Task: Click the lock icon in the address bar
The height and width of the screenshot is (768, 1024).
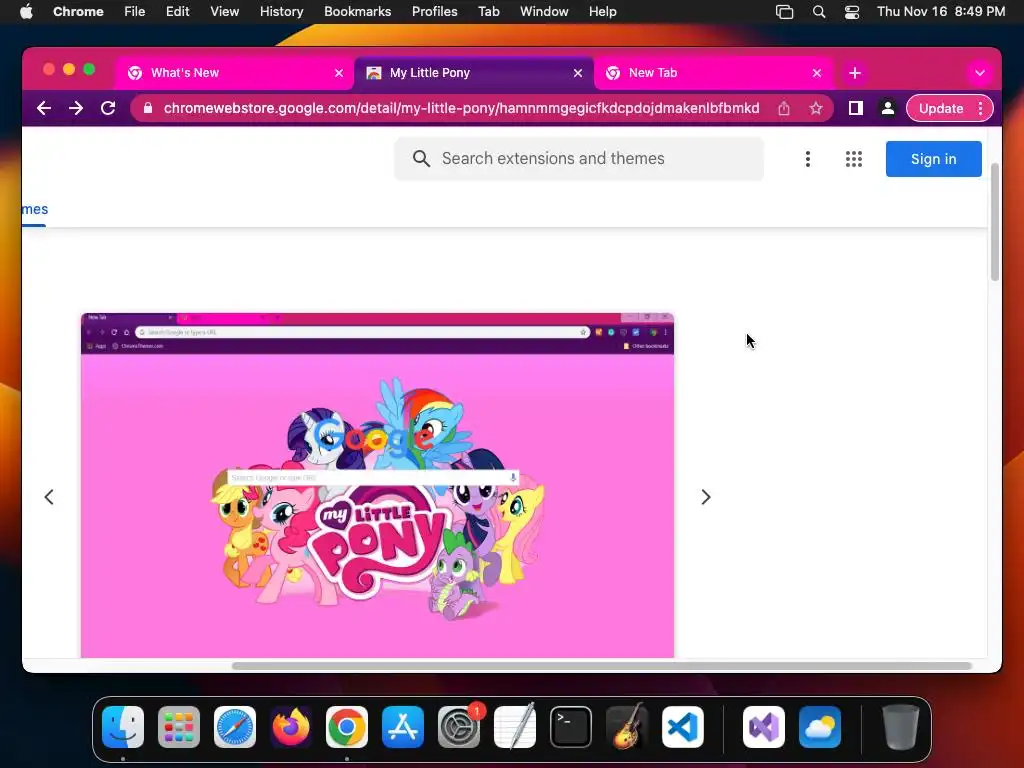Action: 148,108
